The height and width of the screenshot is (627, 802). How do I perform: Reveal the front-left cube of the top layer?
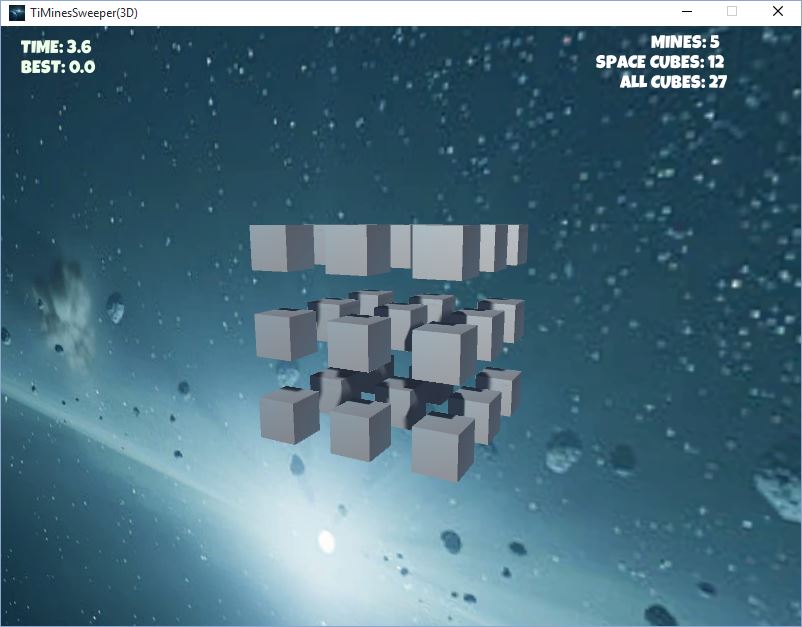[281, 248]
